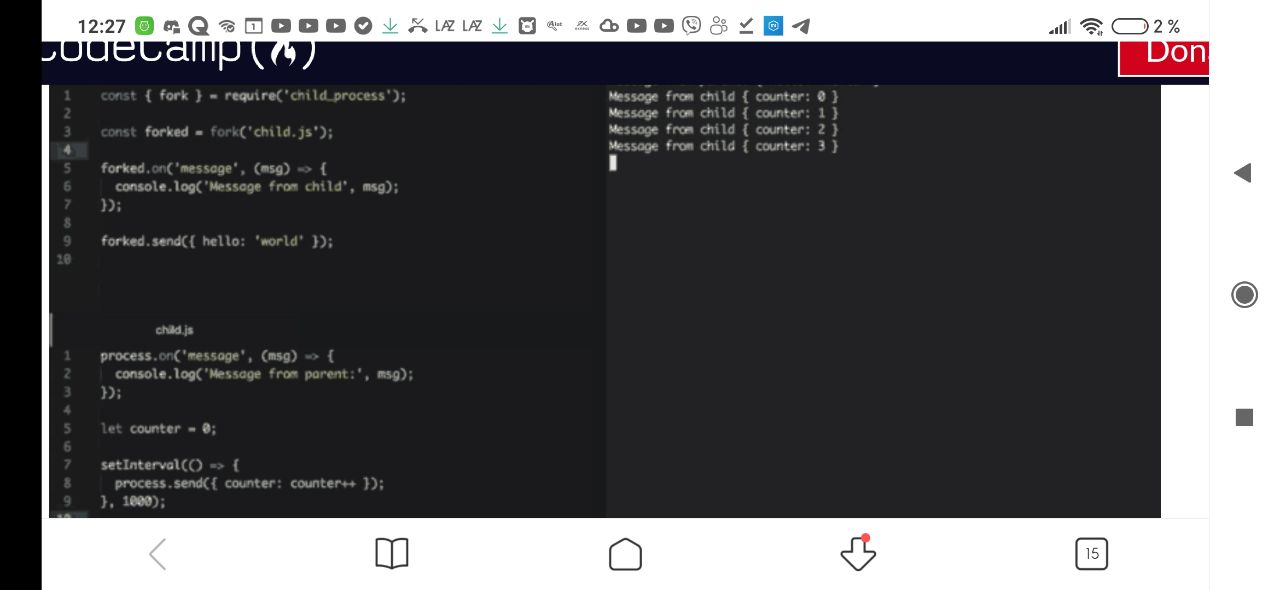Click code line "process.on('message', (msg) => {"
The image size is (1280, 590).
(x=218, y=356)
